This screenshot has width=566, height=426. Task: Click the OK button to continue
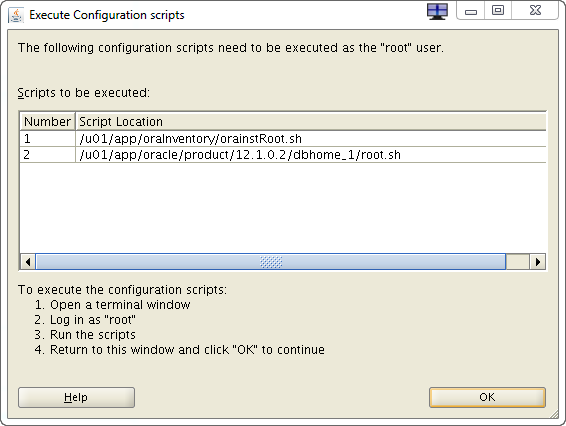(487, 397)
